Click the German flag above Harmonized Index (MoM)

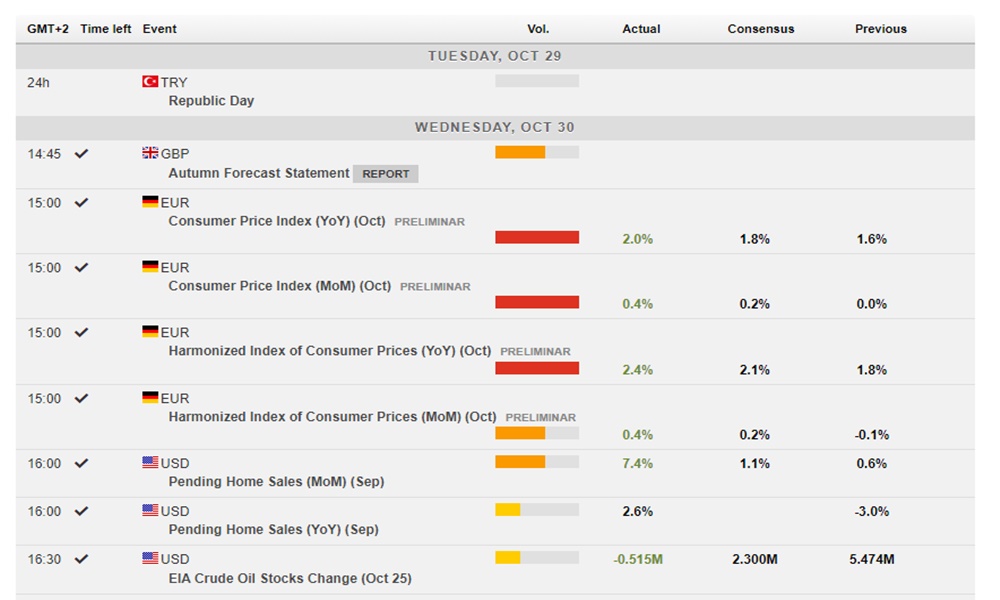[150, 398]
